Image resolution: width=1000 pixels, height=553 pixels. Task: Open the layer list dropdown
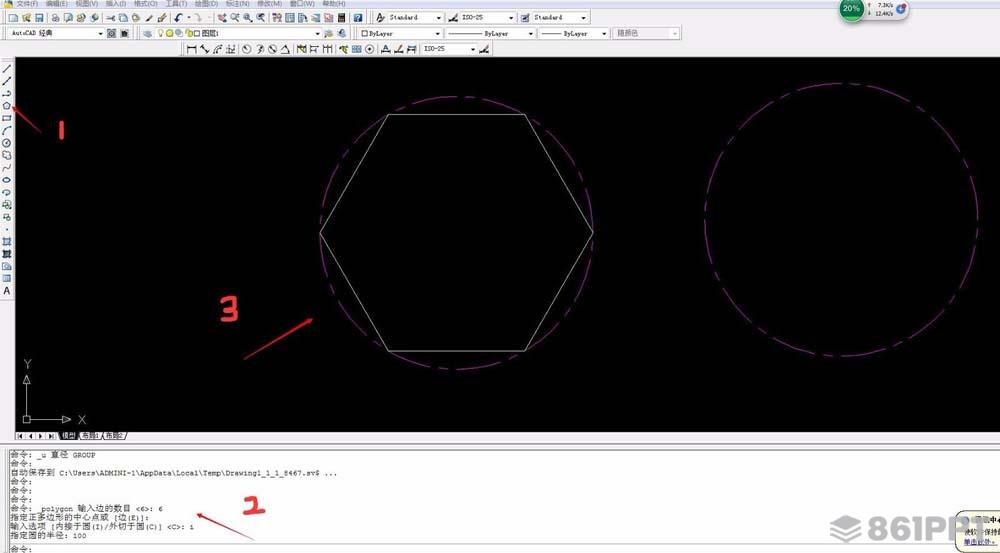(x=239, y=33)
